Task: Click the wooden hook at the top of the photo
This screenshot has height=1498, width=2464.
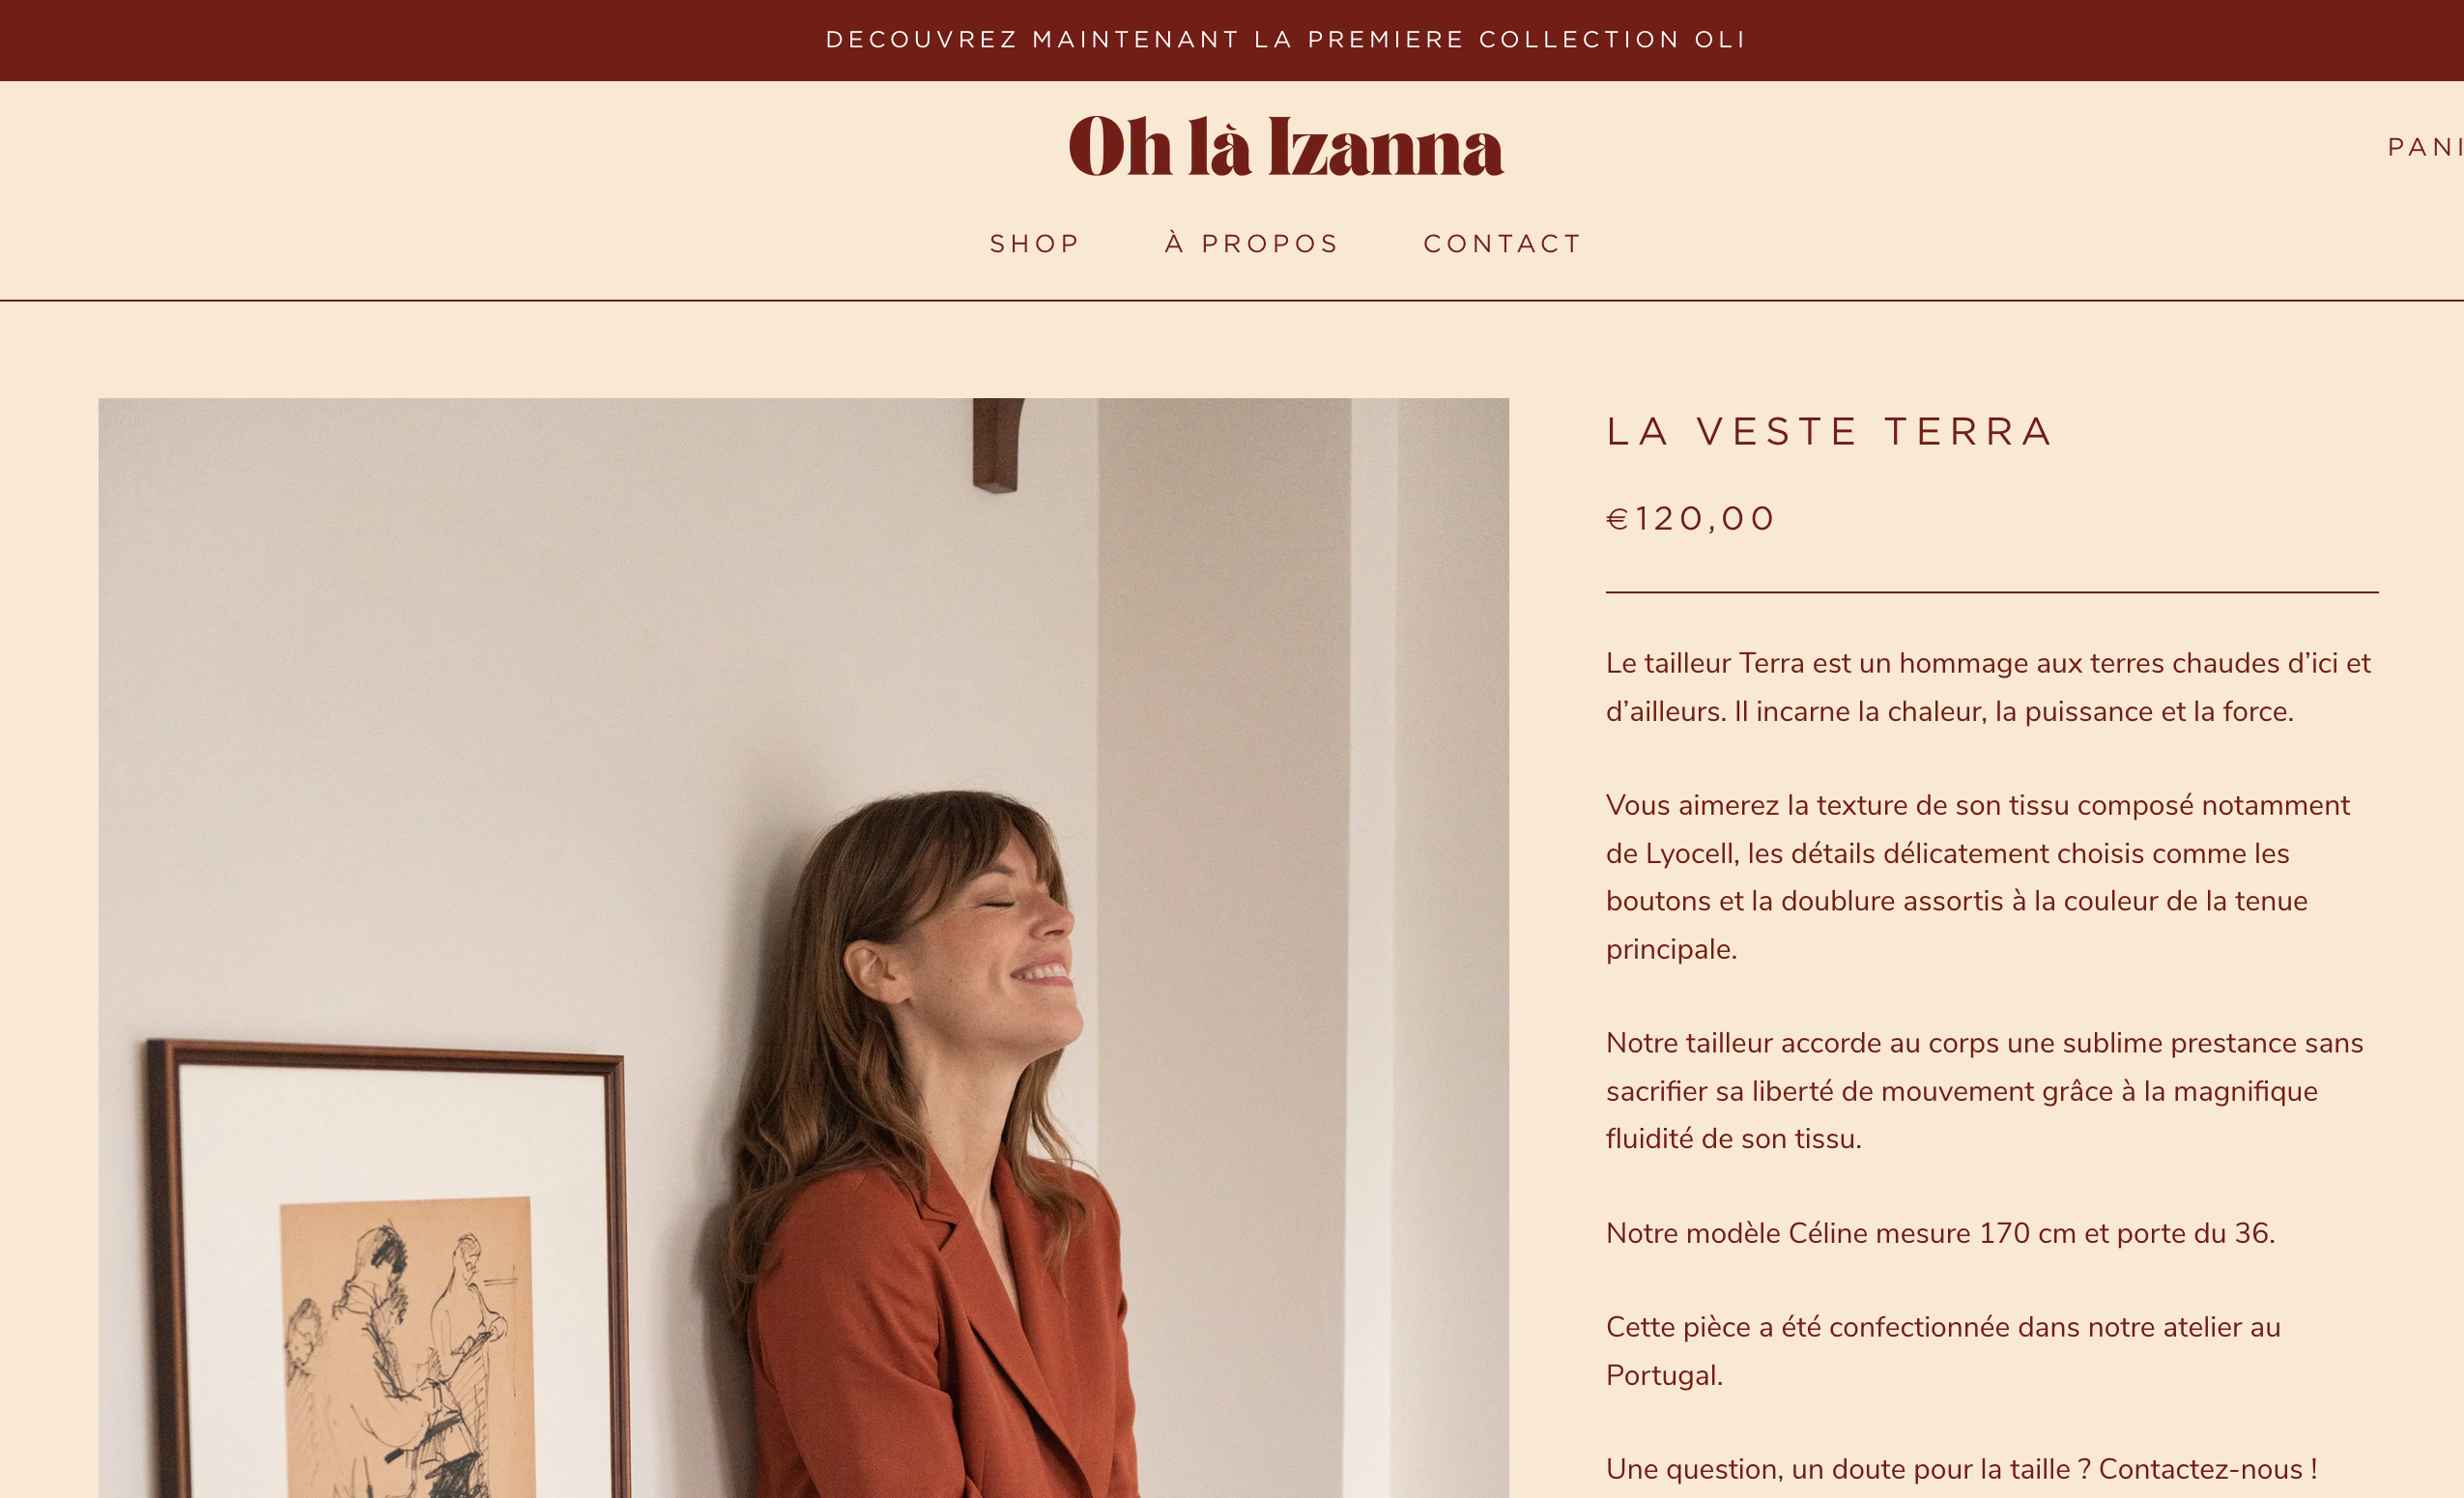Action: coord(996,444)
